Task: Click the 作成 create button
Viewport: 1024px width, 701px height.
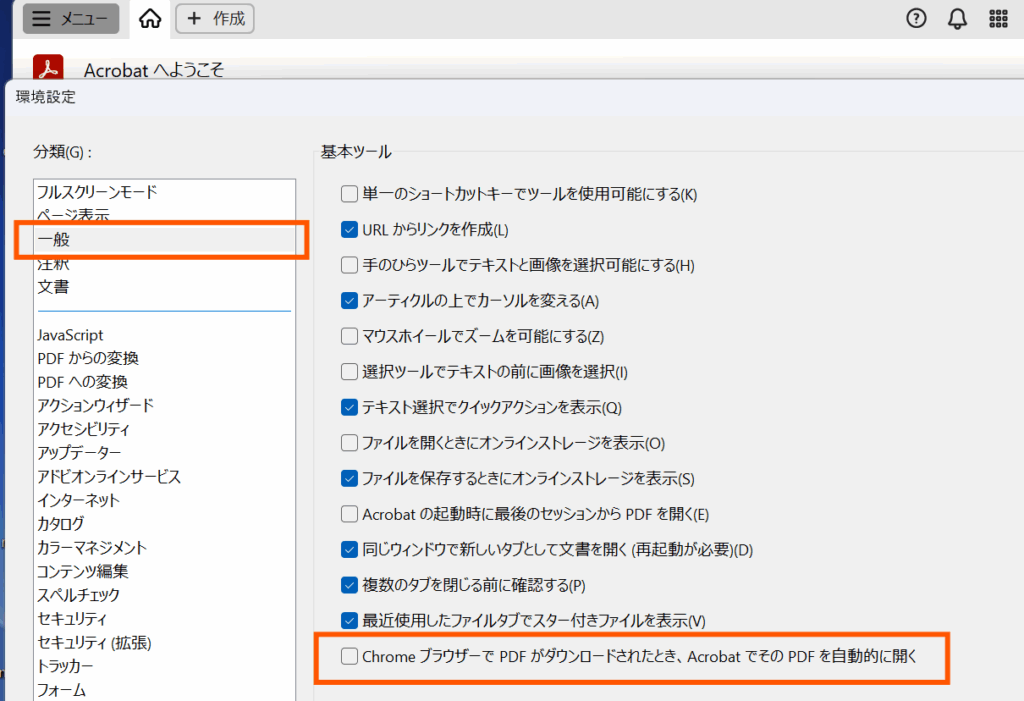Action: point(215,18)
